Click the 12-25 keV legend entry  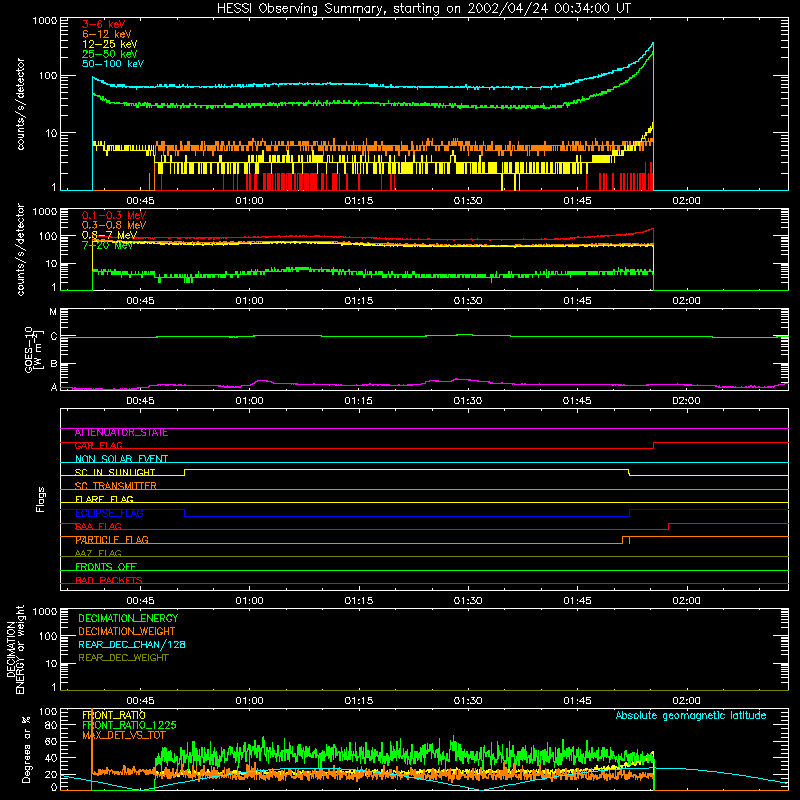point(109,44)
